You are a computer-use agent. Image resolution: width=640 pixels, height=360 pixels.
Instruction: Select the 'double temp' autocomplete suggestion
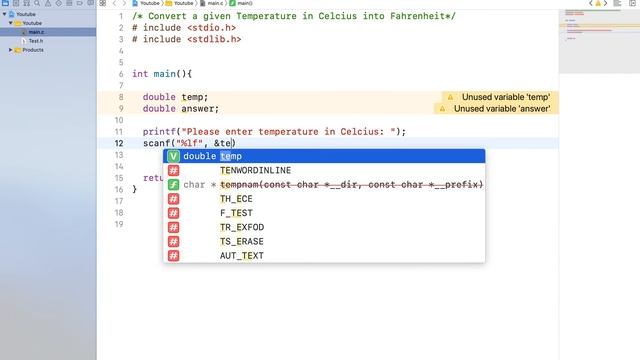pyautogui.click(x=324, y=156)
